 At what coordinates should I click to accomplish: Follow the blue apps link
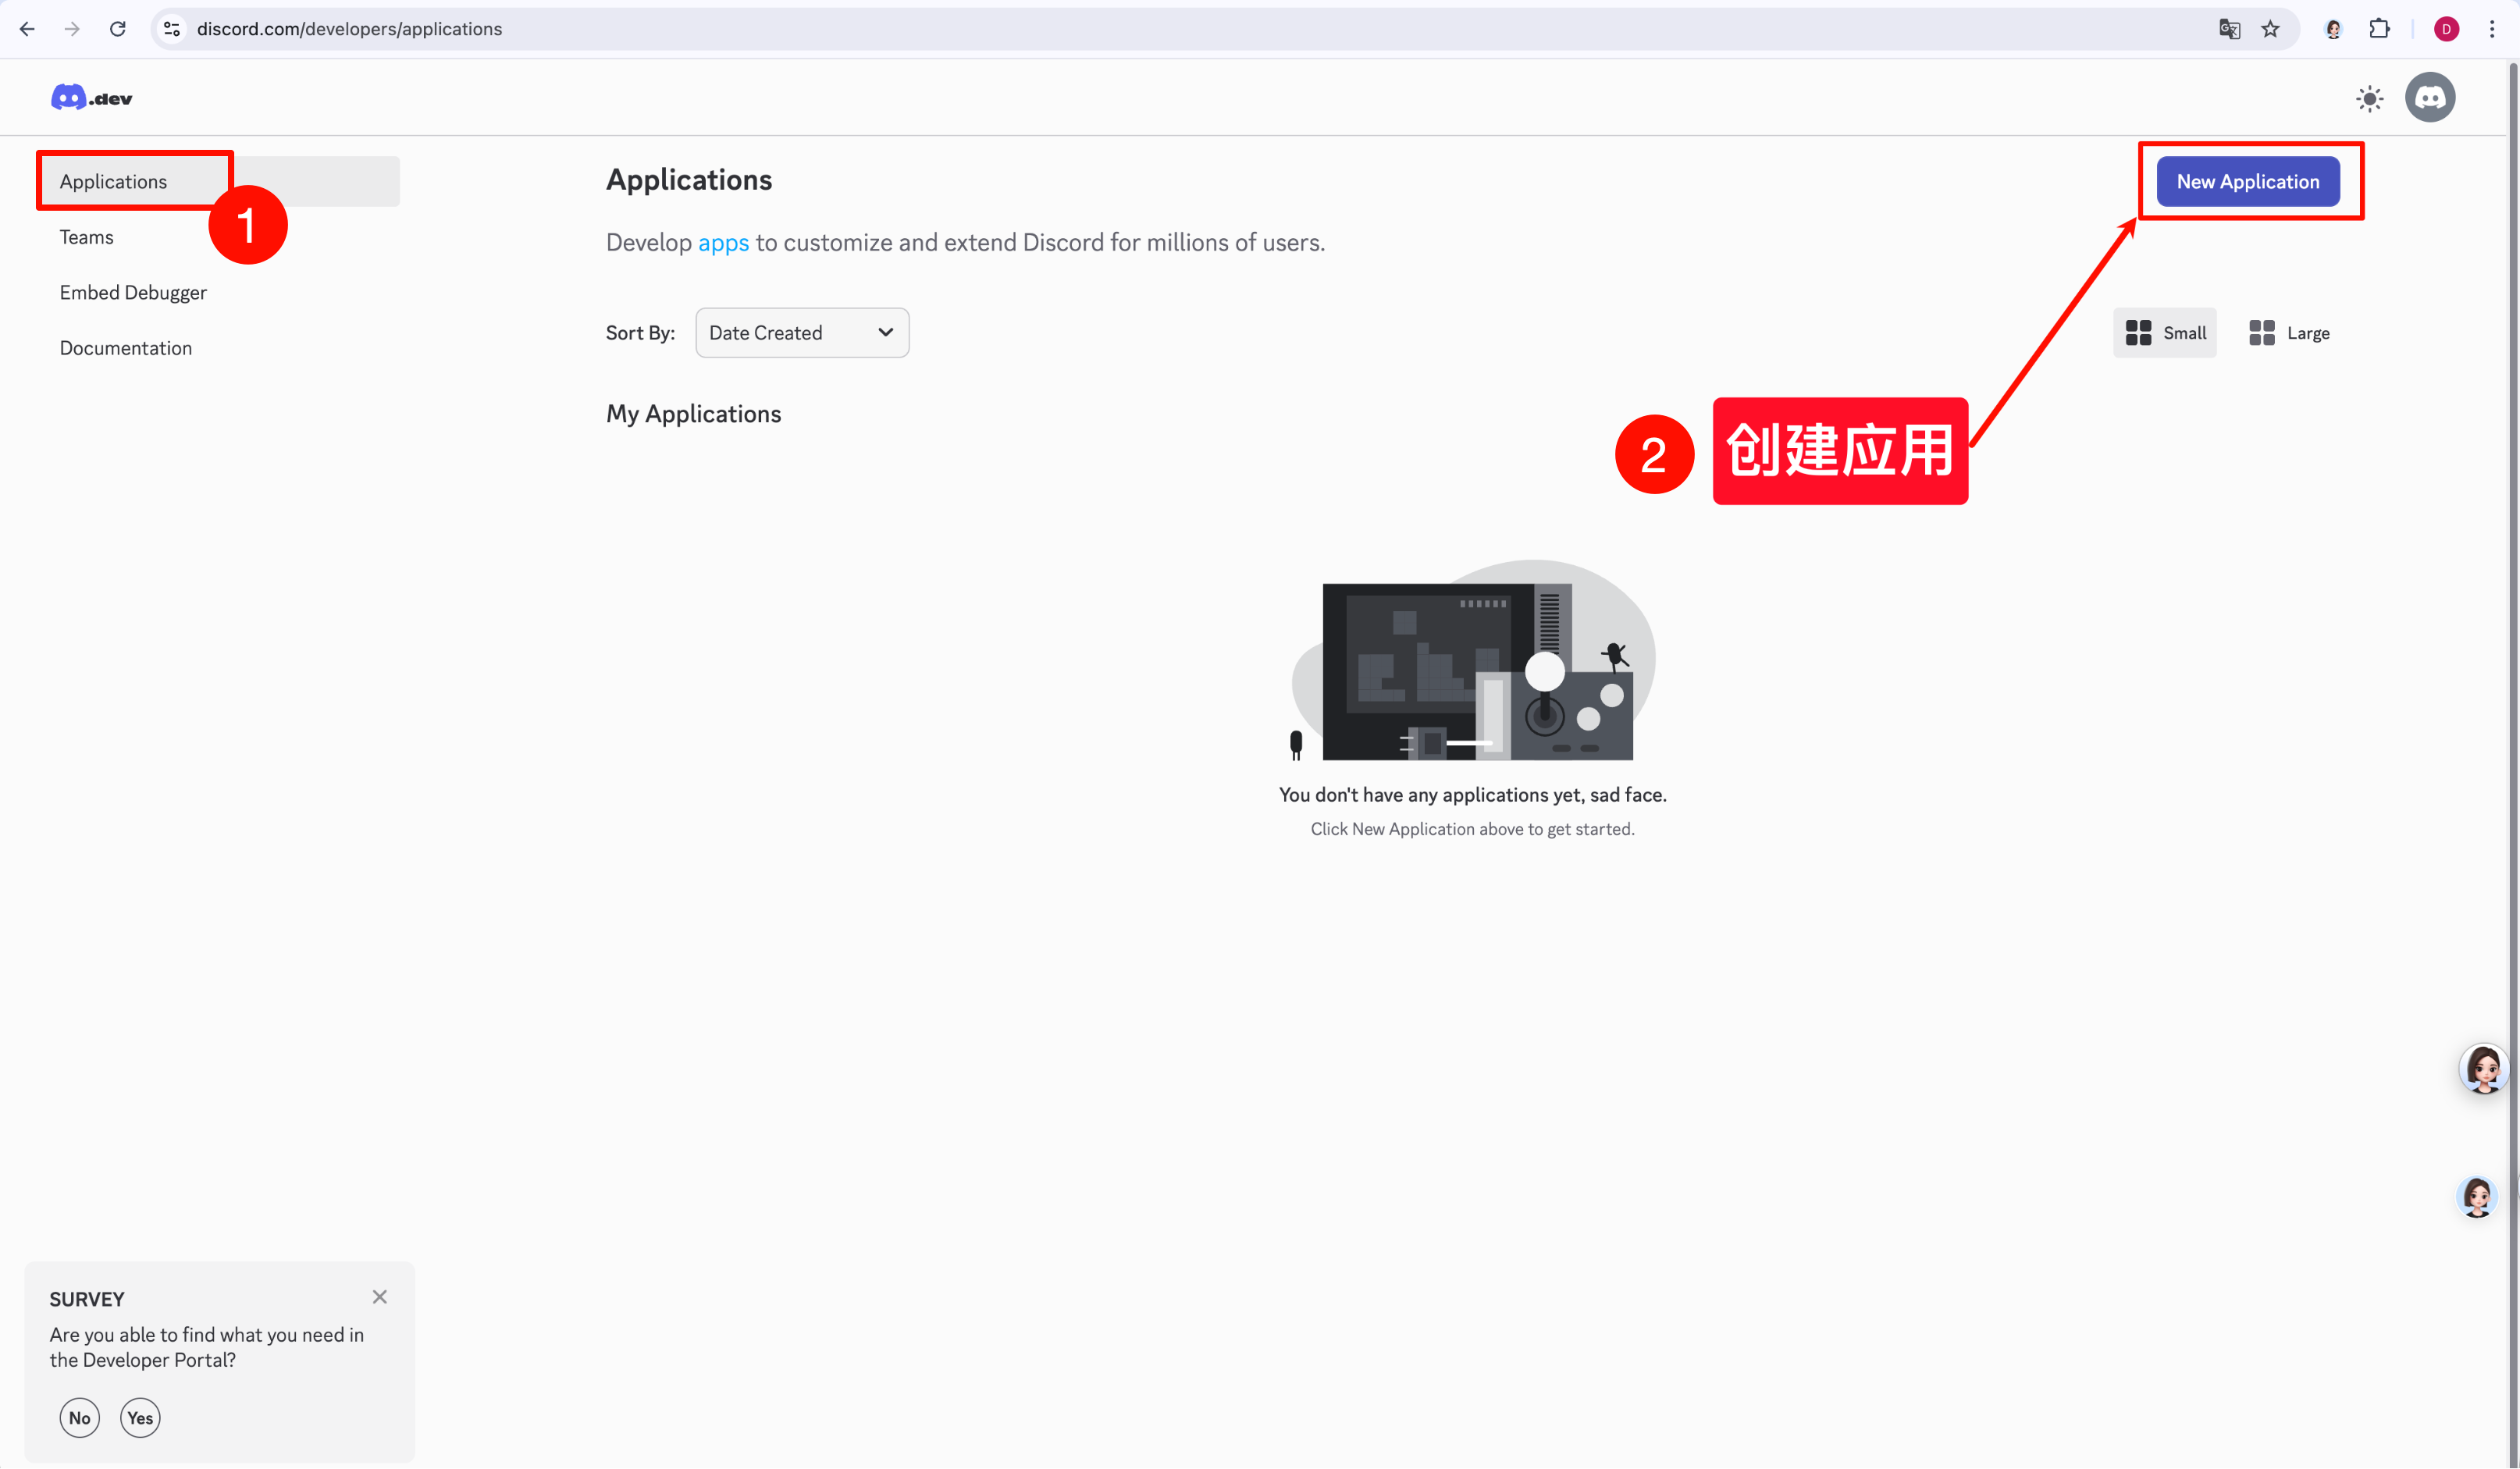tap(723, 243)
